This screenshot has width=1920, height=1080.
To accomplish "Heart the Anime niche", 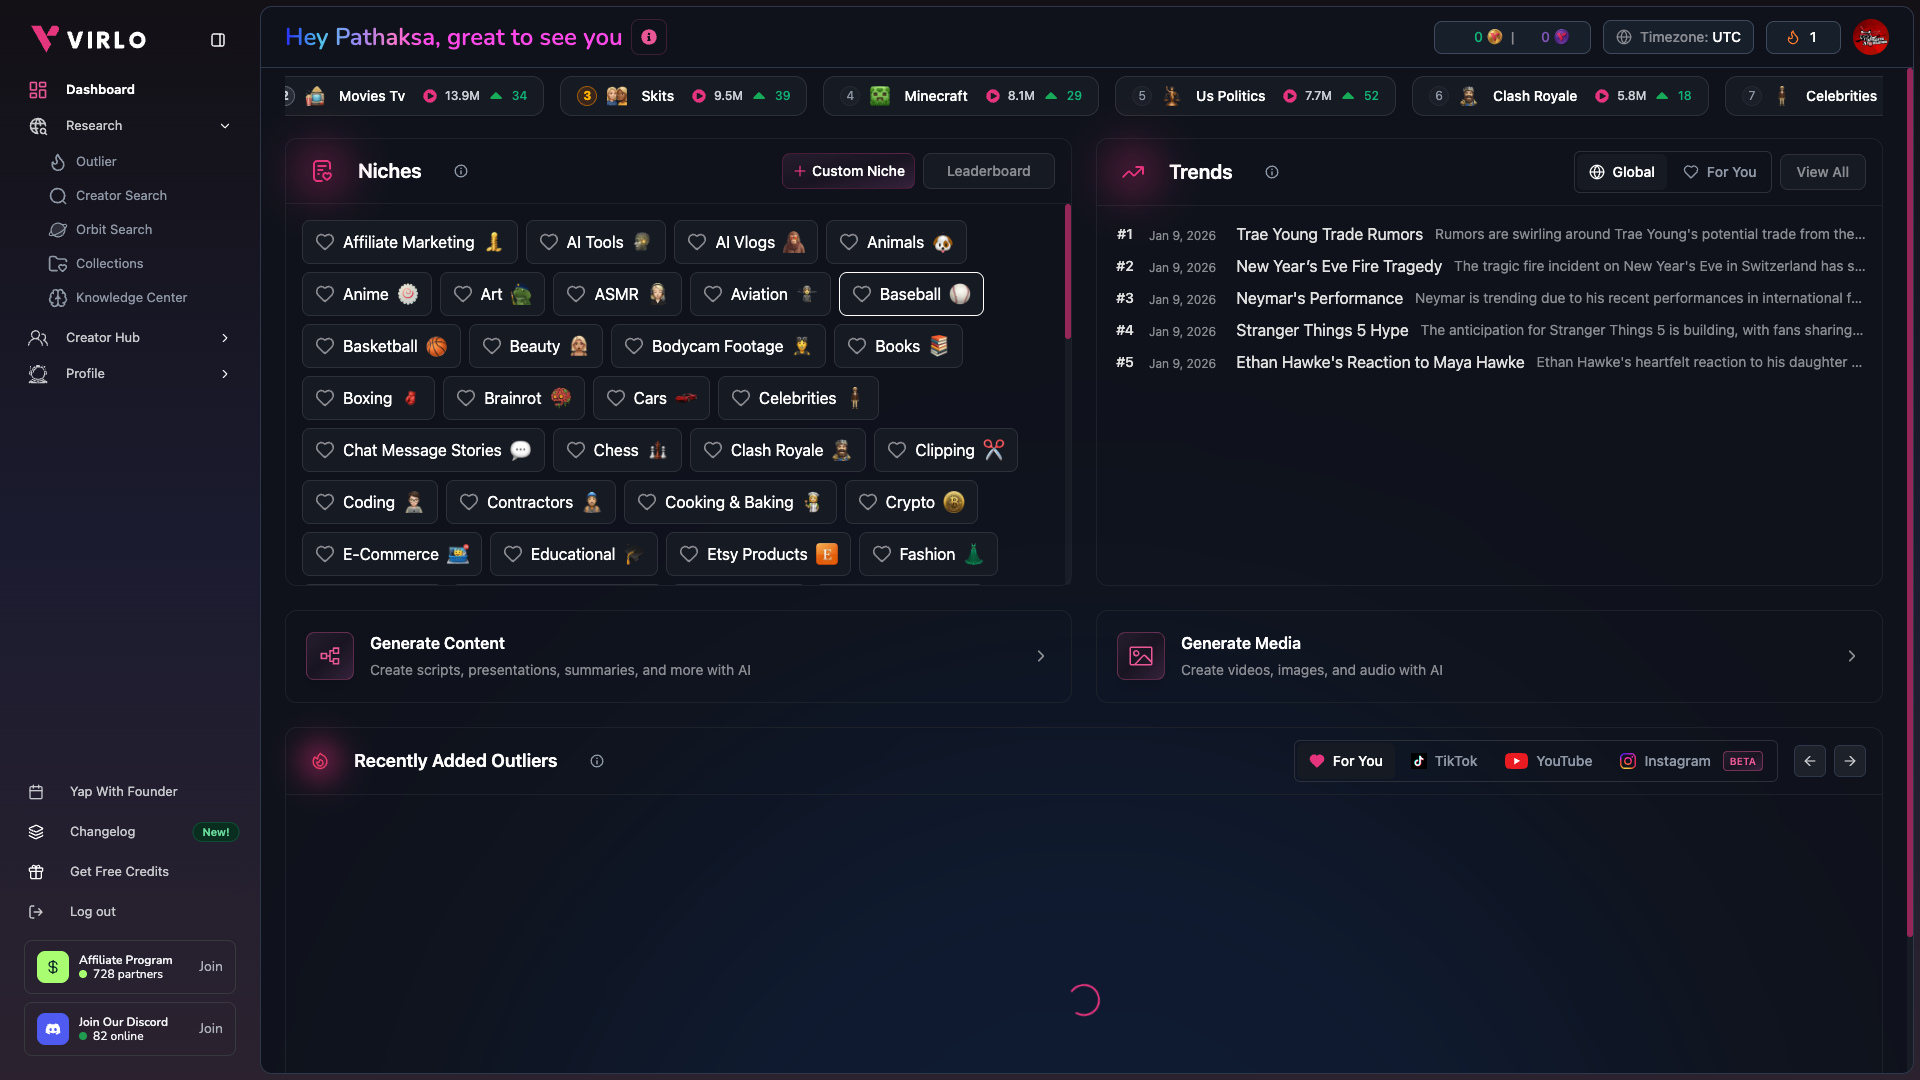I will tap(324, 294).
